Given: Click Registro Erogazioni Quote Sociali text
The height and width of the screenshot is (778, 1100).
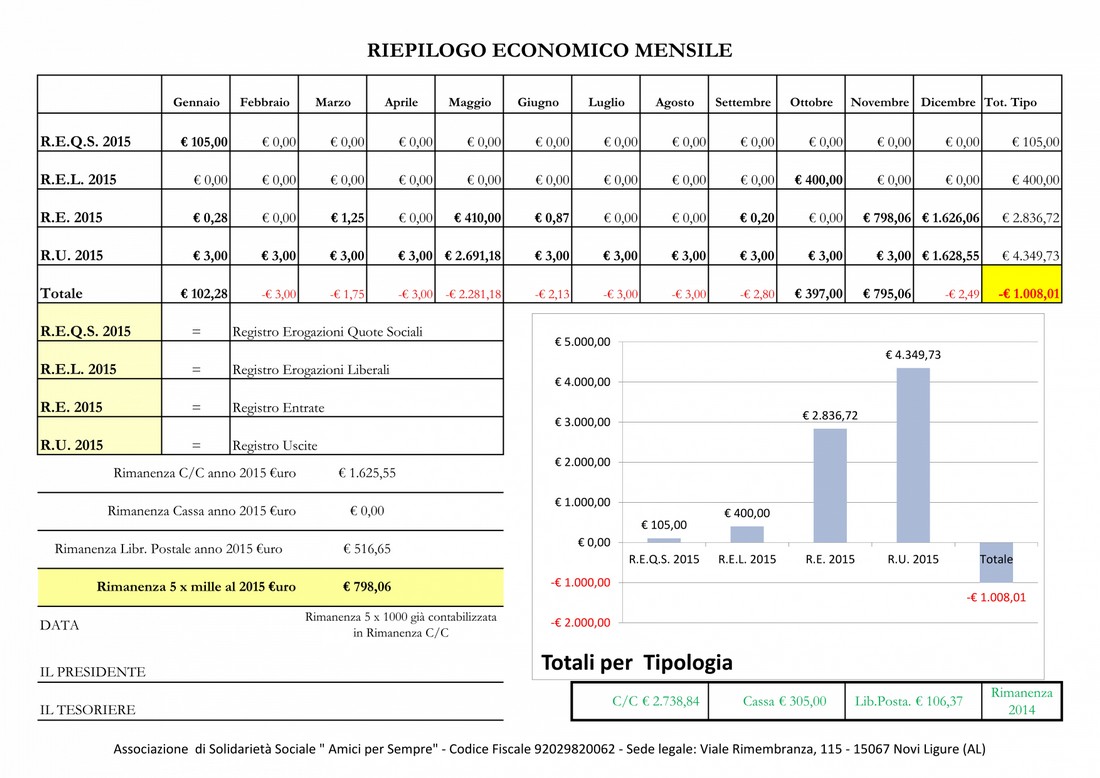Looking at the screenshot, I should (327, 332).
